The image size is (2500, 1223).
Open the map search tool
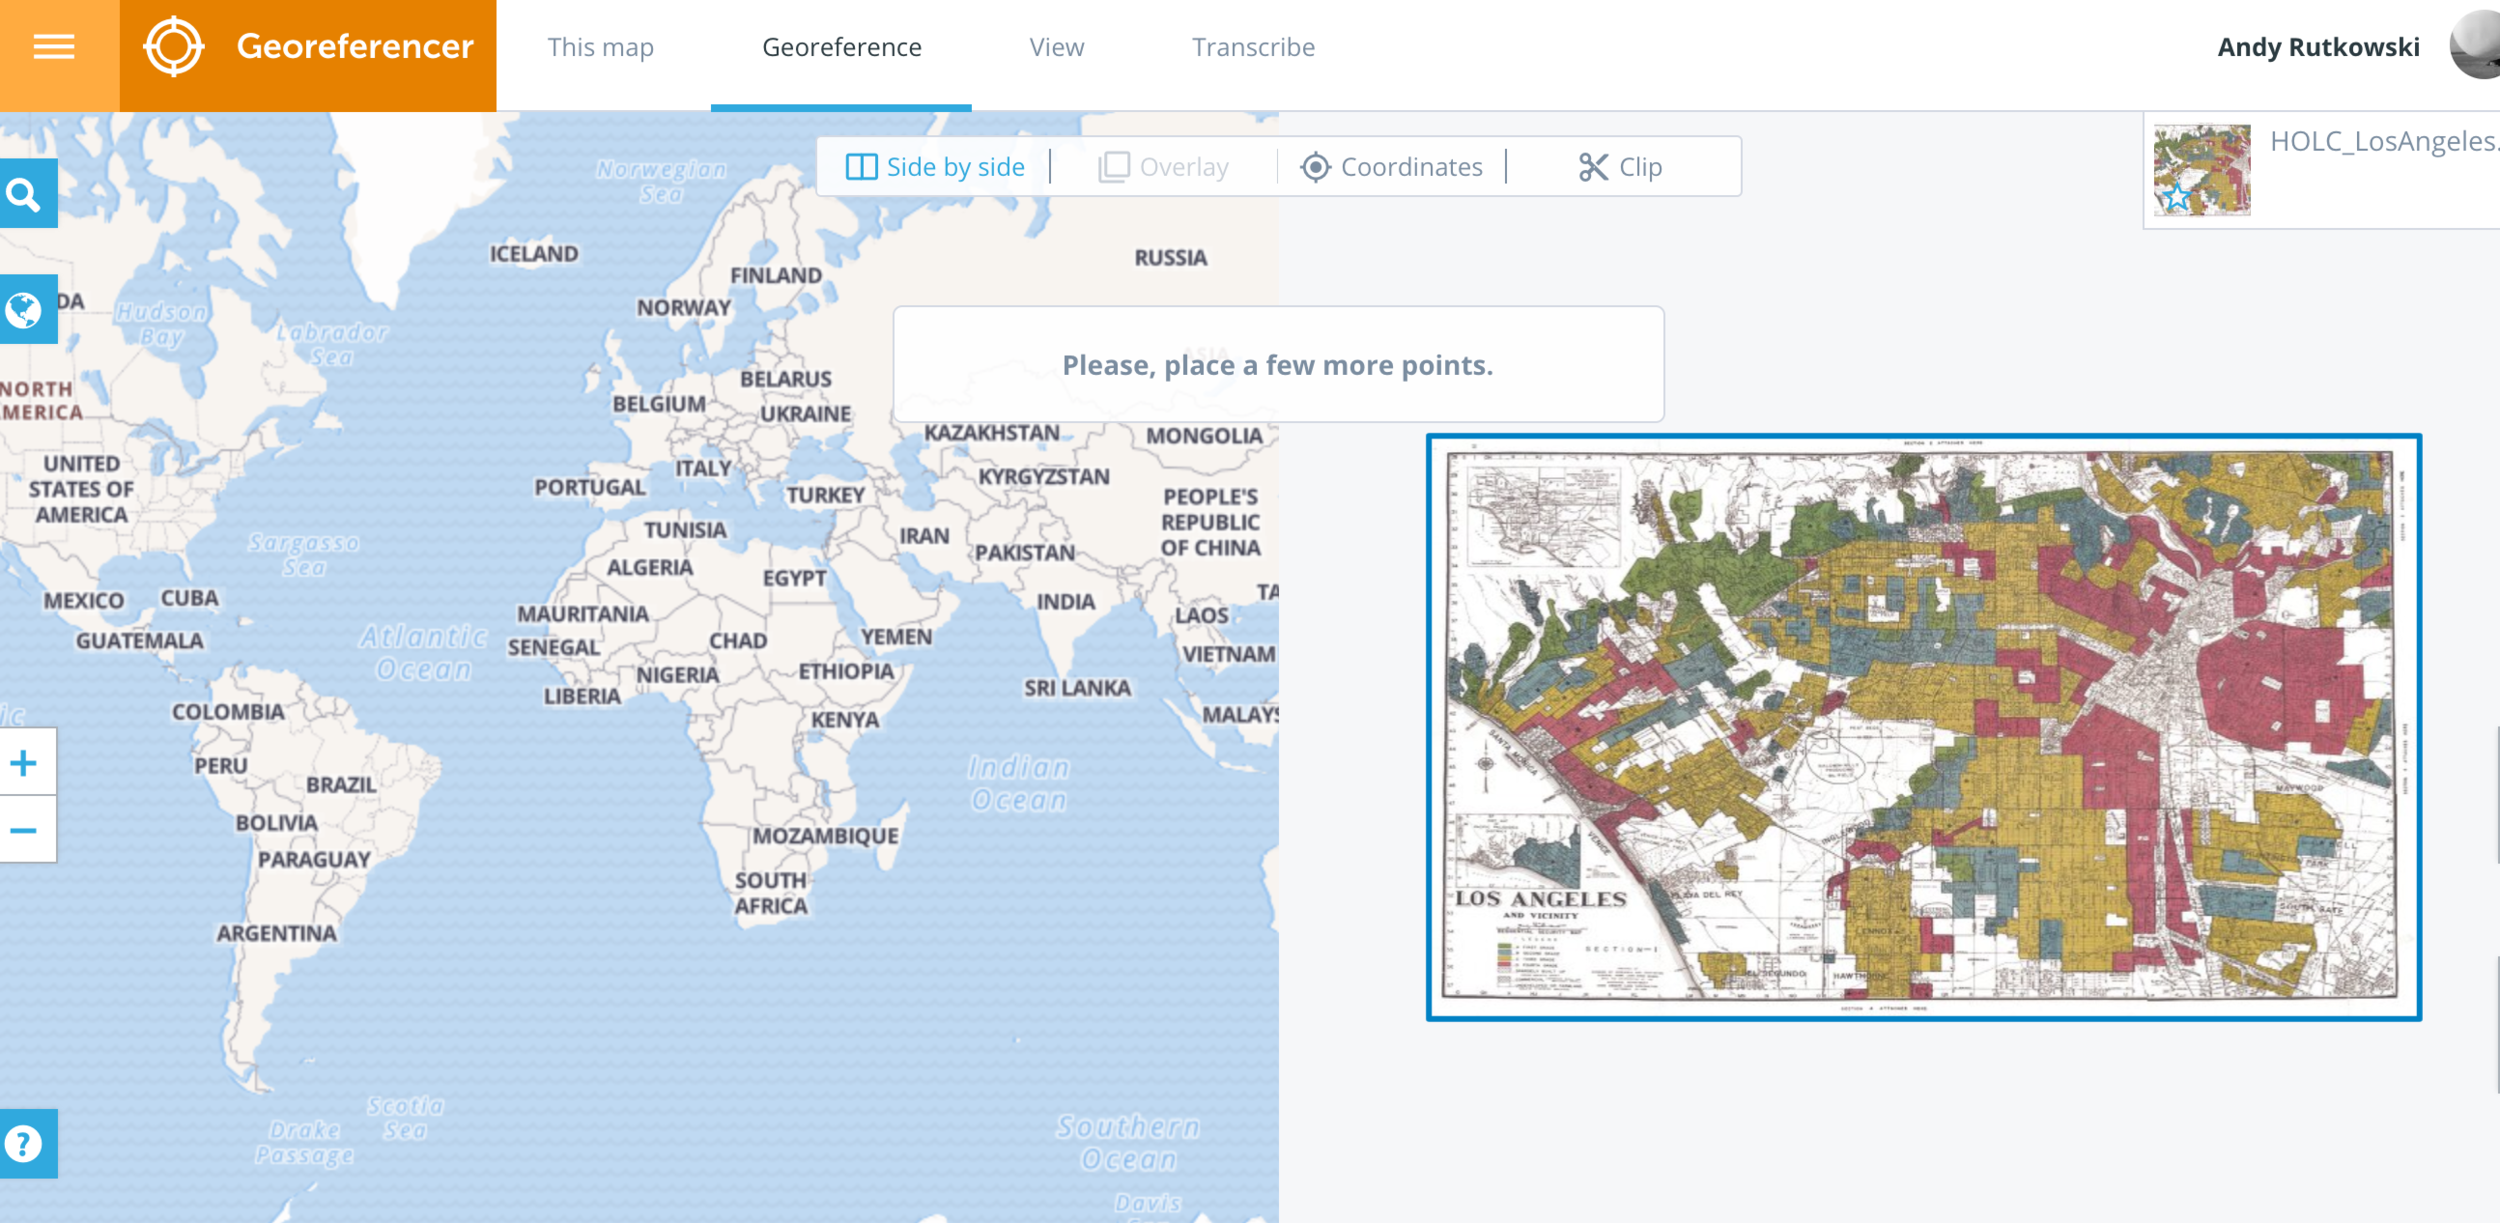(24, 194)
